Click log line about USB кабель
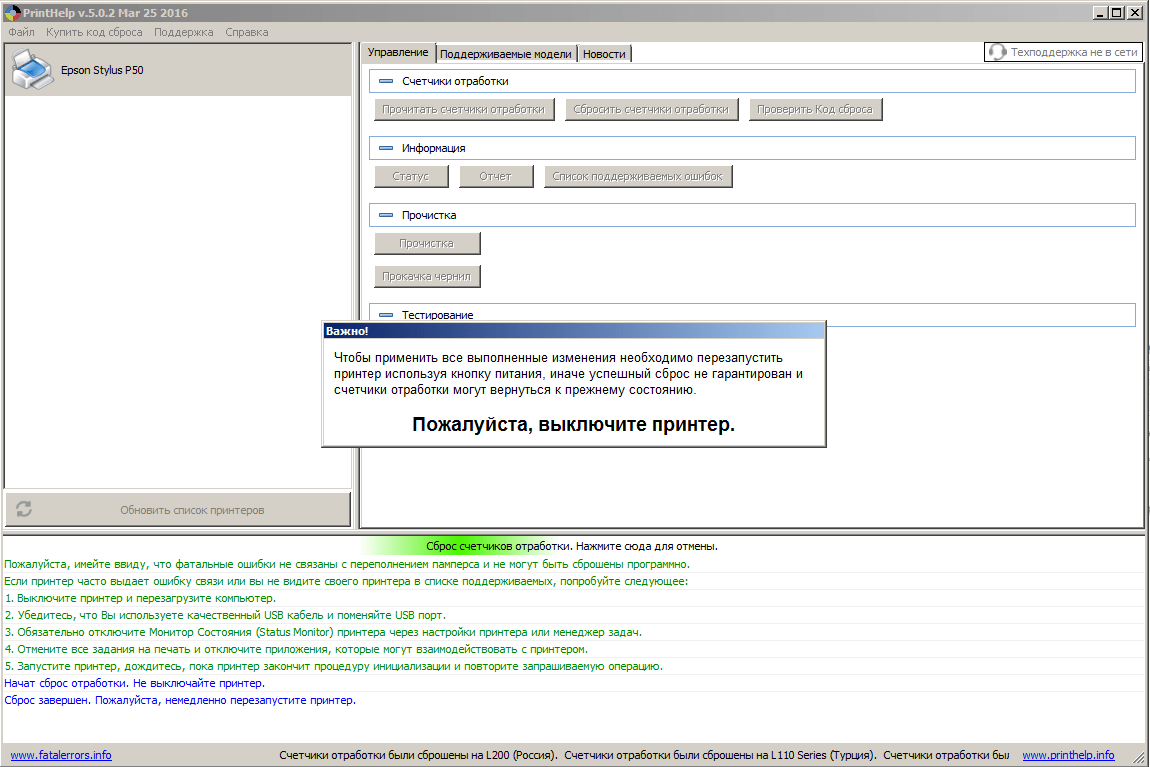Screen dimensions: 1150x767 coord(225,615)
